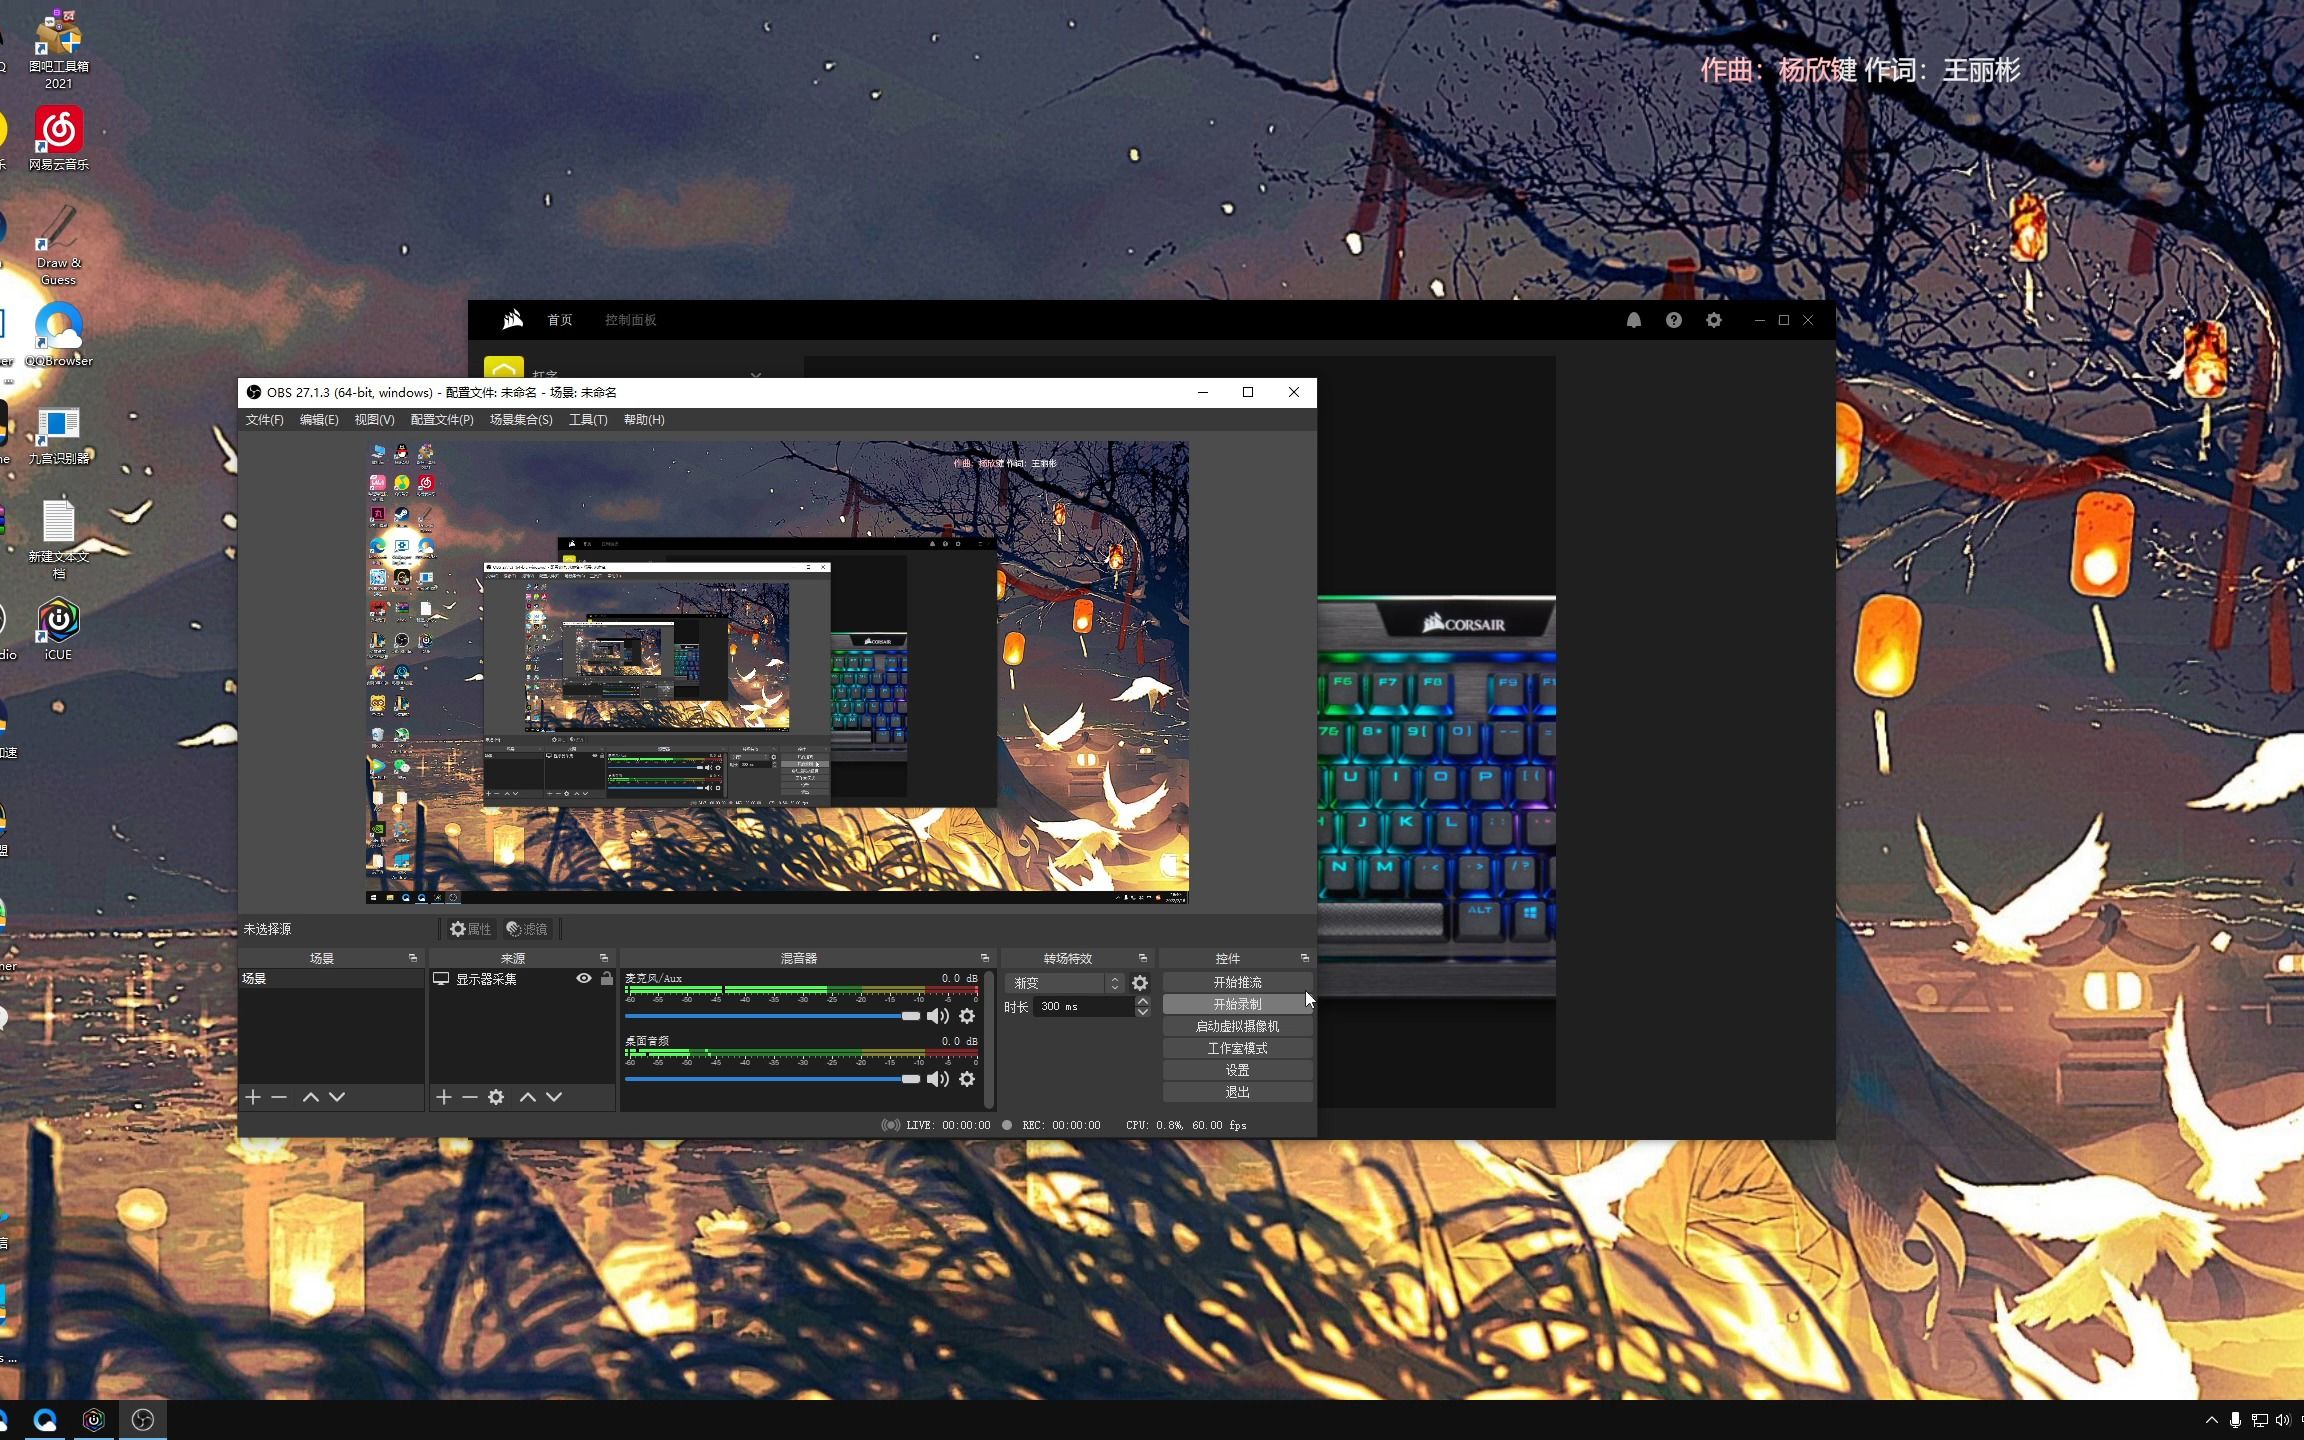
Task: Open 图吧工具箱 2021 desktop icon
Action: point(59,47)
